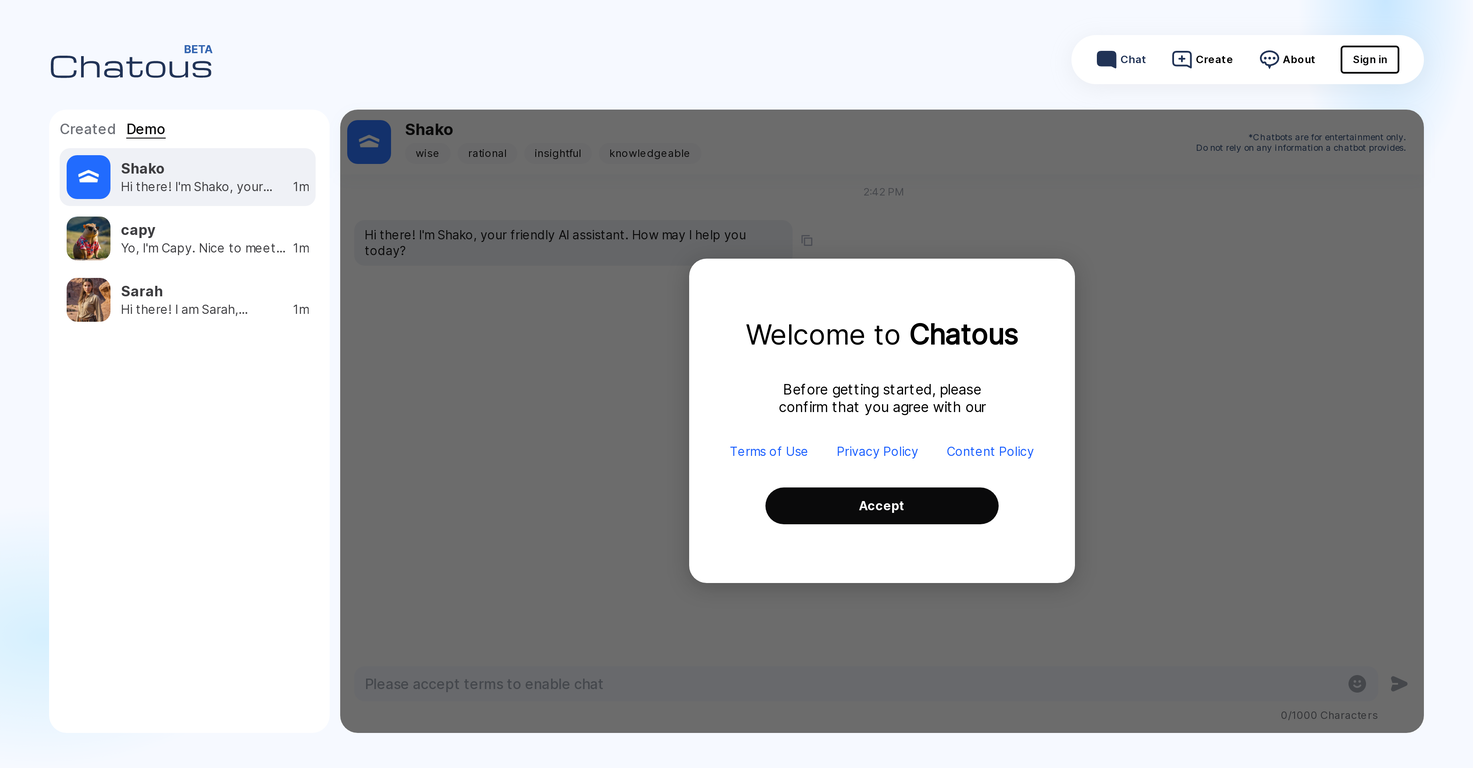The width and height of the screenshot is (1473, 768).
Task: Click the chat message input field
Action: (850, 684)
